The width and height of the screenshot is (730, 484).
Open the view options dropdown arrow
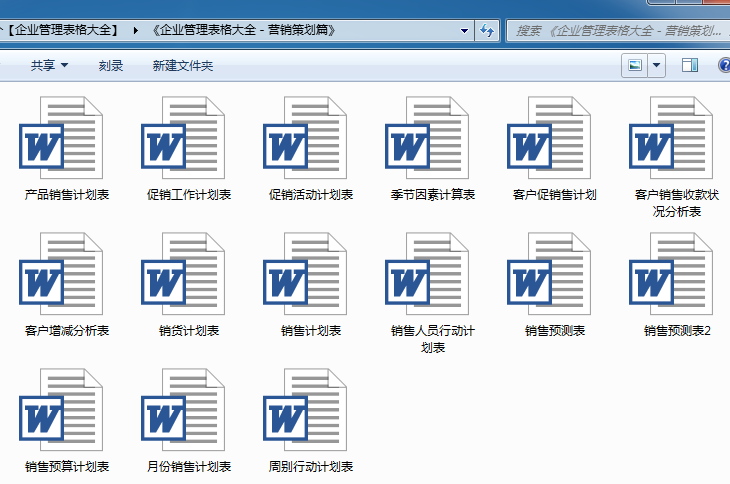(x=656, y=65)
